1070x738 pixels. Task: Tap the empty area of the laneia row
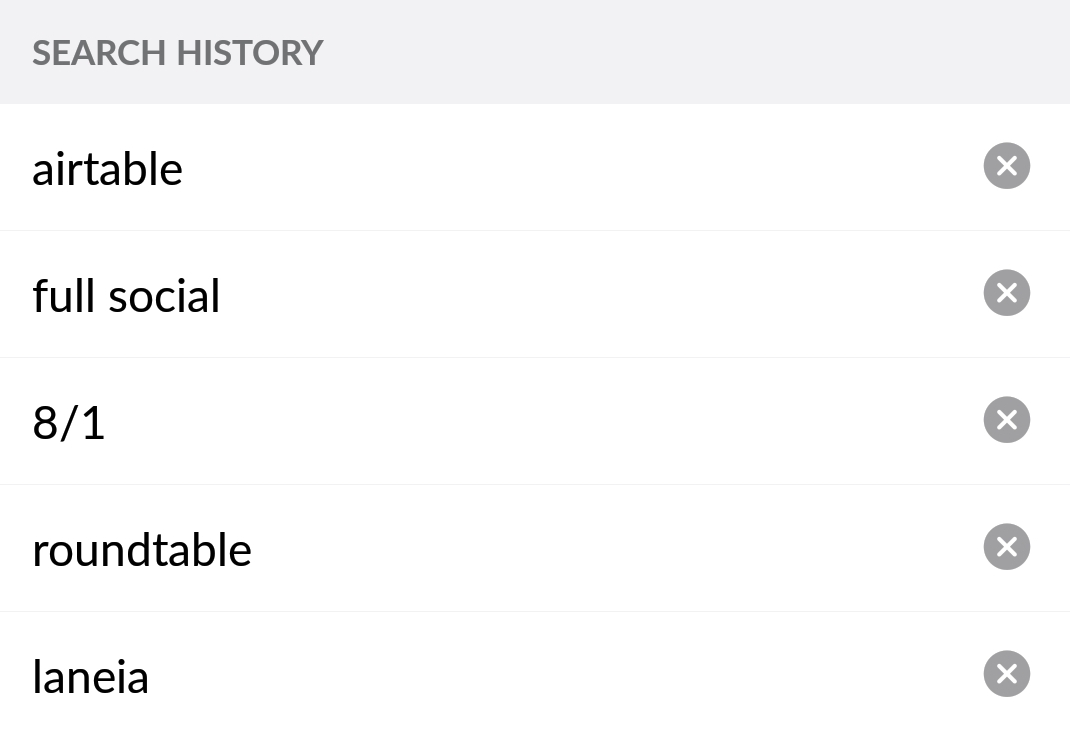[566, 675]
